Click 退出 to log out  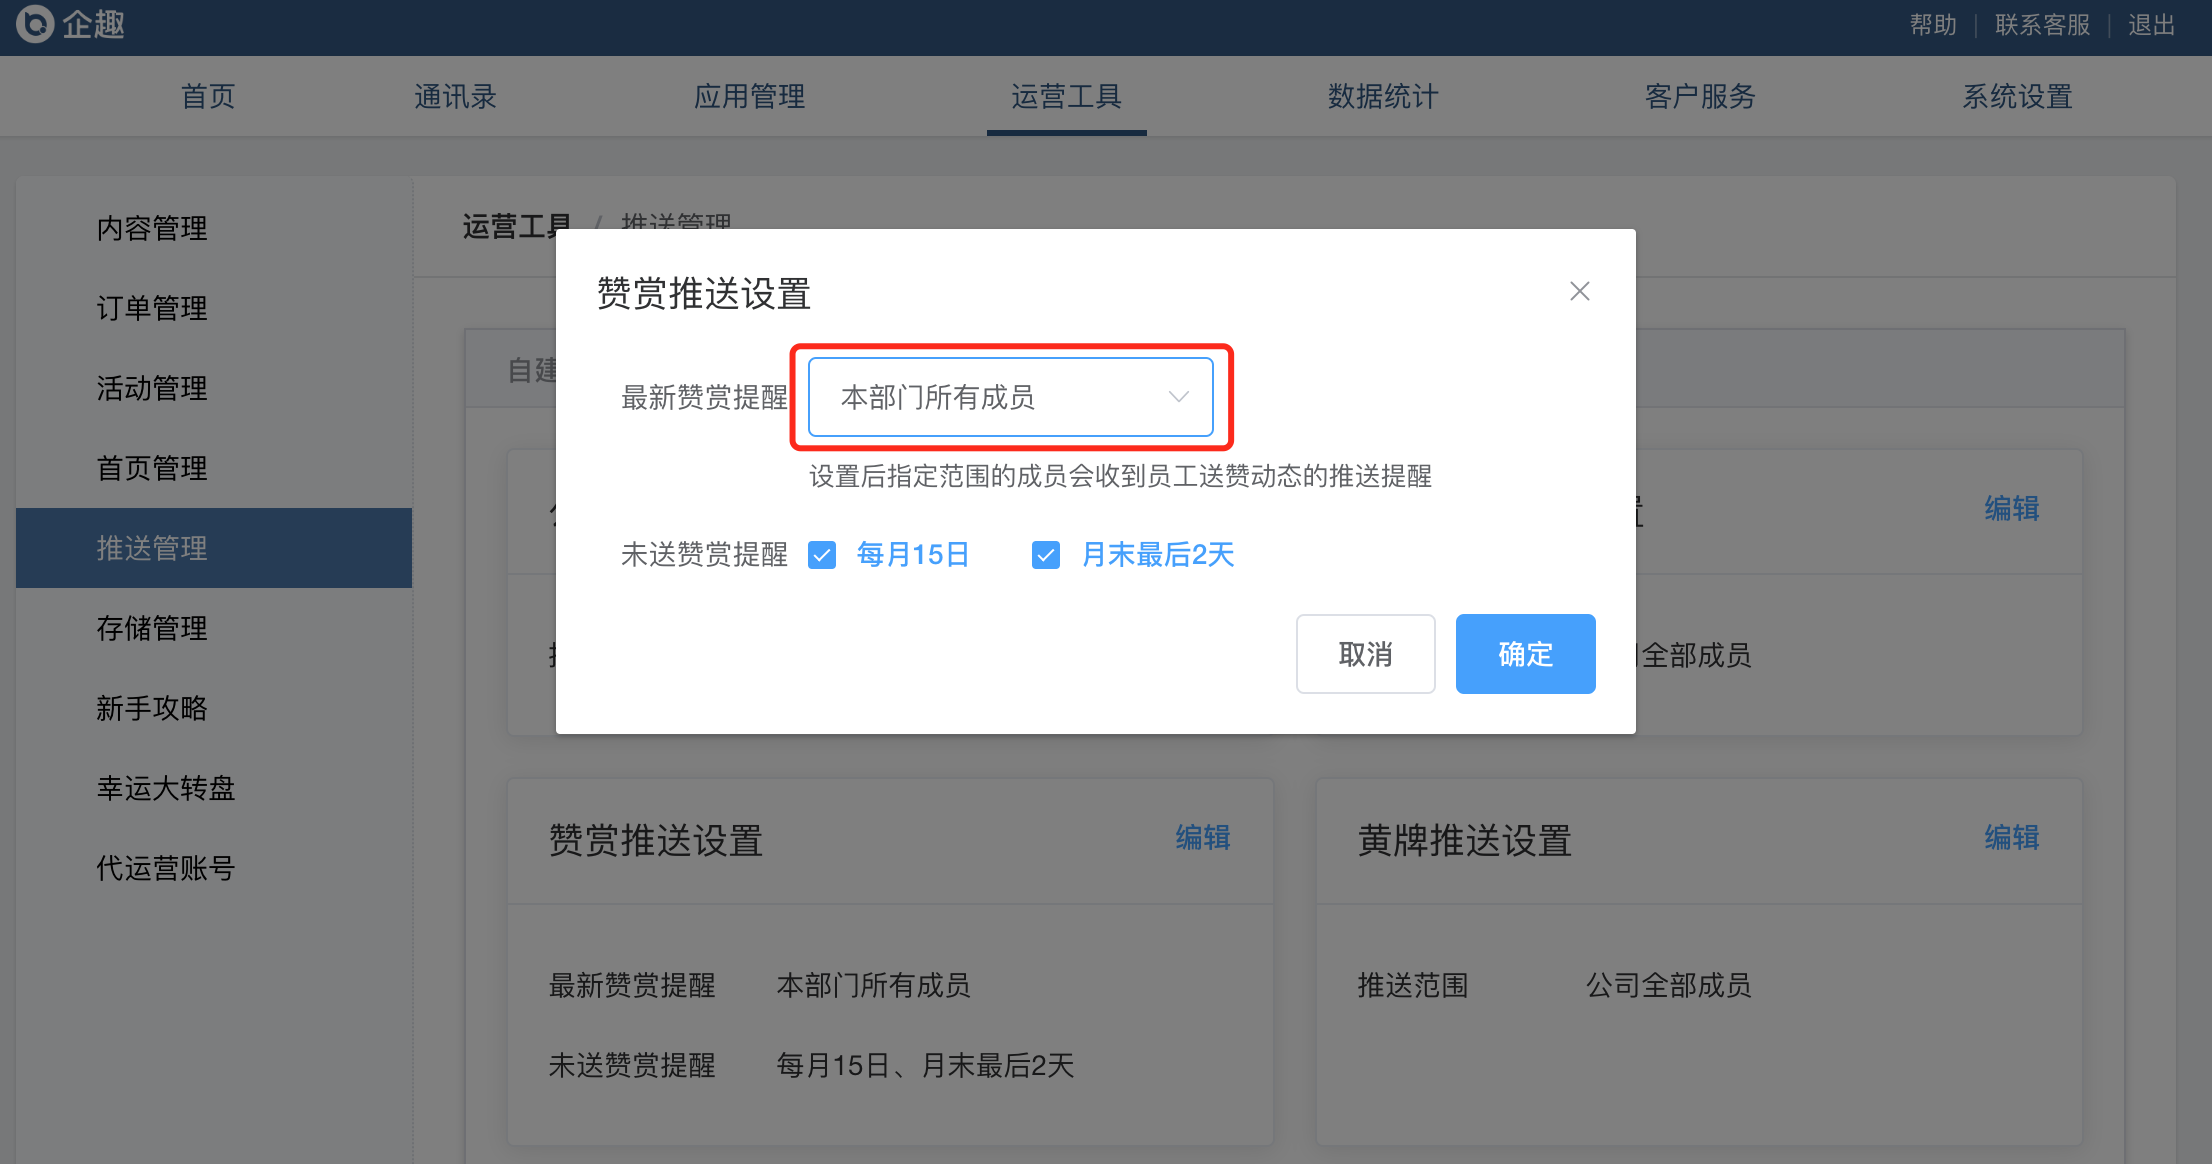pyautogui.click(x=2152, y=25)
